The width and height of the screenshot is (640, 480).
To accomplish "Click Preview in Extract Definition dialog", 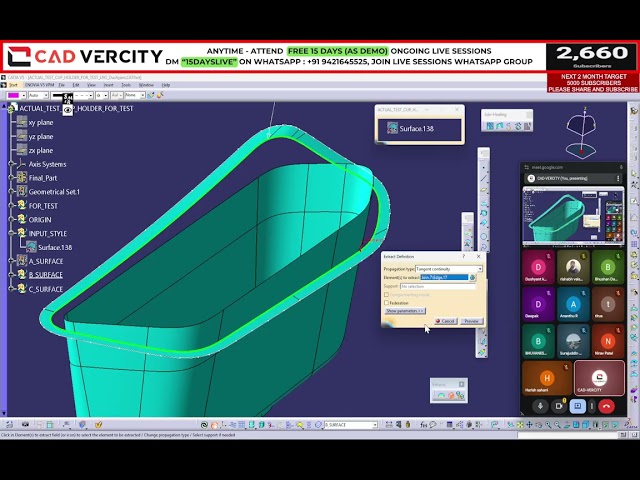I will coord(471,321).
